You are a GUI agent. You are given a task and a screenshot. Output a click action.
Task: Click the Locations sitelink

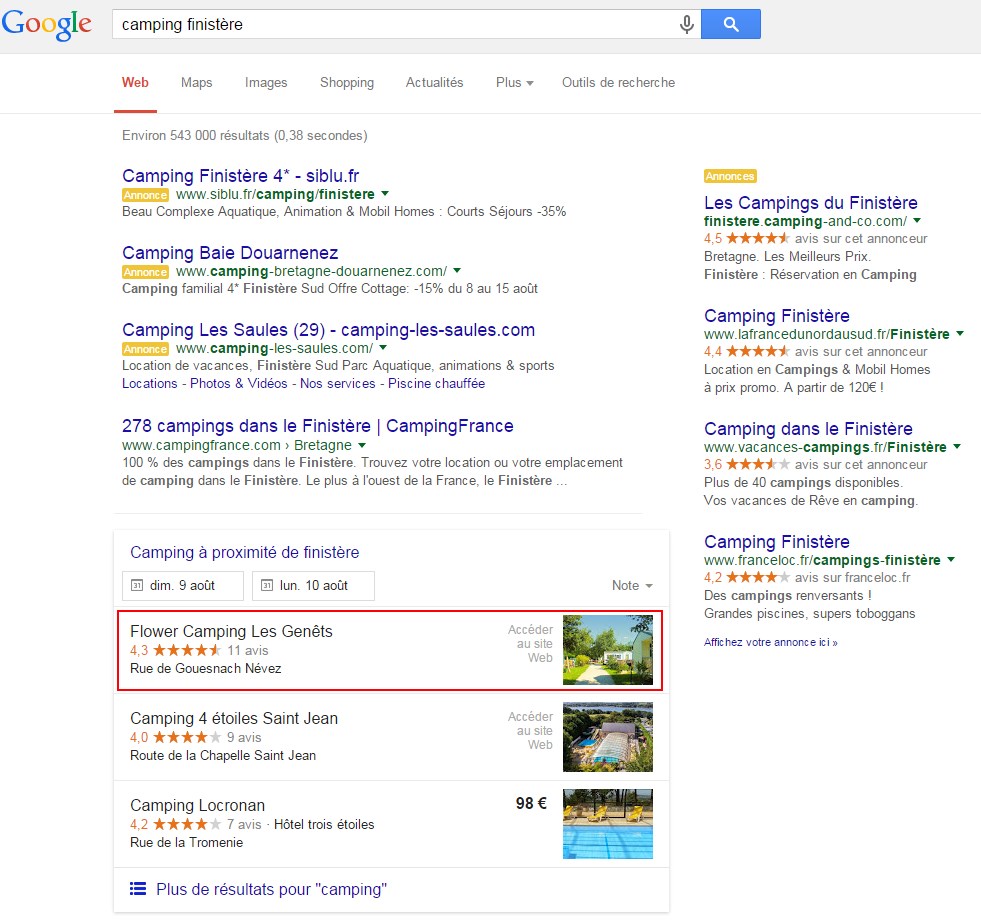[150, 383]
